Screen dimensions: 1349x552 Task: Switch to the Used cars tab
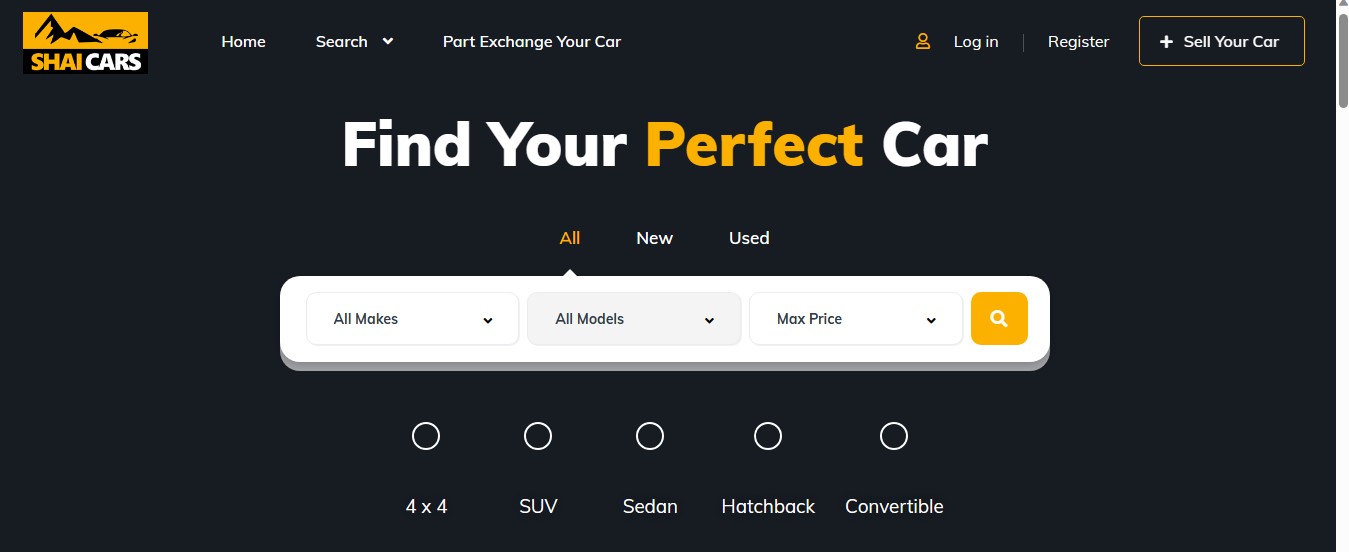749,238
